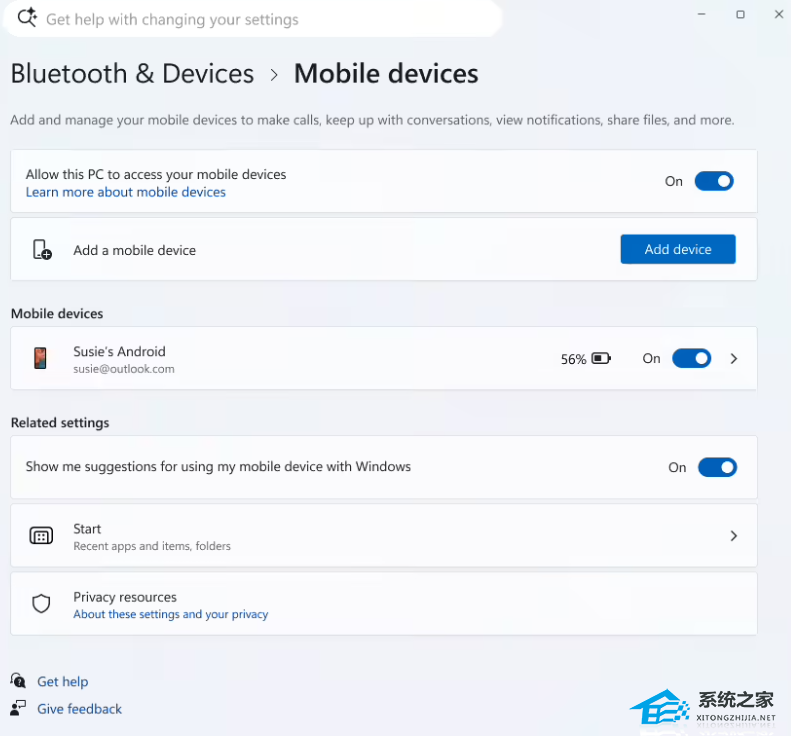Open Learn more about mobile devices link
Viewport: 791px width, 736px height.
tap(126, 192)
